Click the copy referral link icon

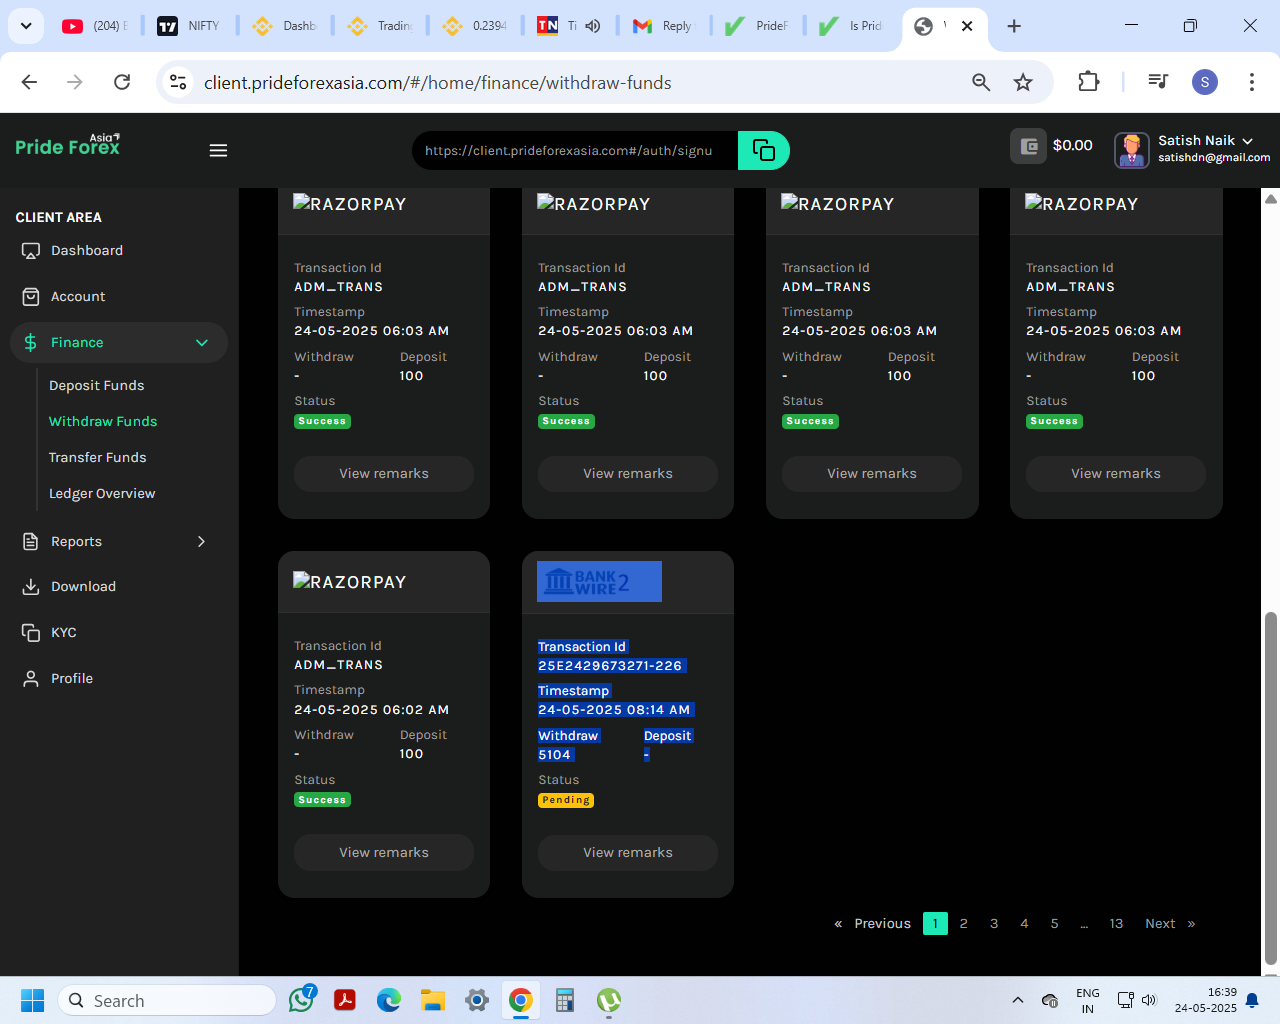tap(763, 150)
